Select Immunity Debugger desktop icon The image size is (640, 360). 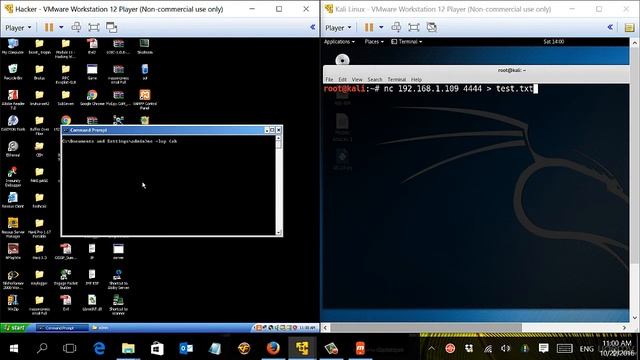pos(13,177)
